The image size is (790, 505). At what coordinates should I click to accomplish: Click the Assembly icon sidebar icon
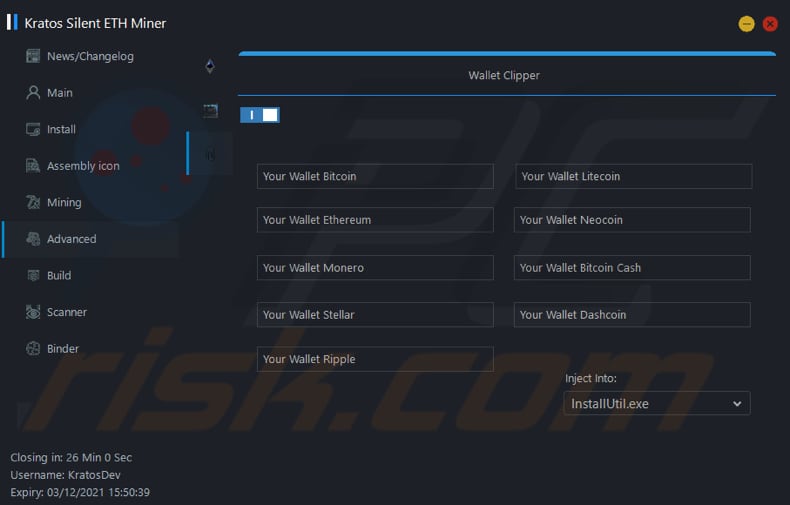(x=33, y=166)
